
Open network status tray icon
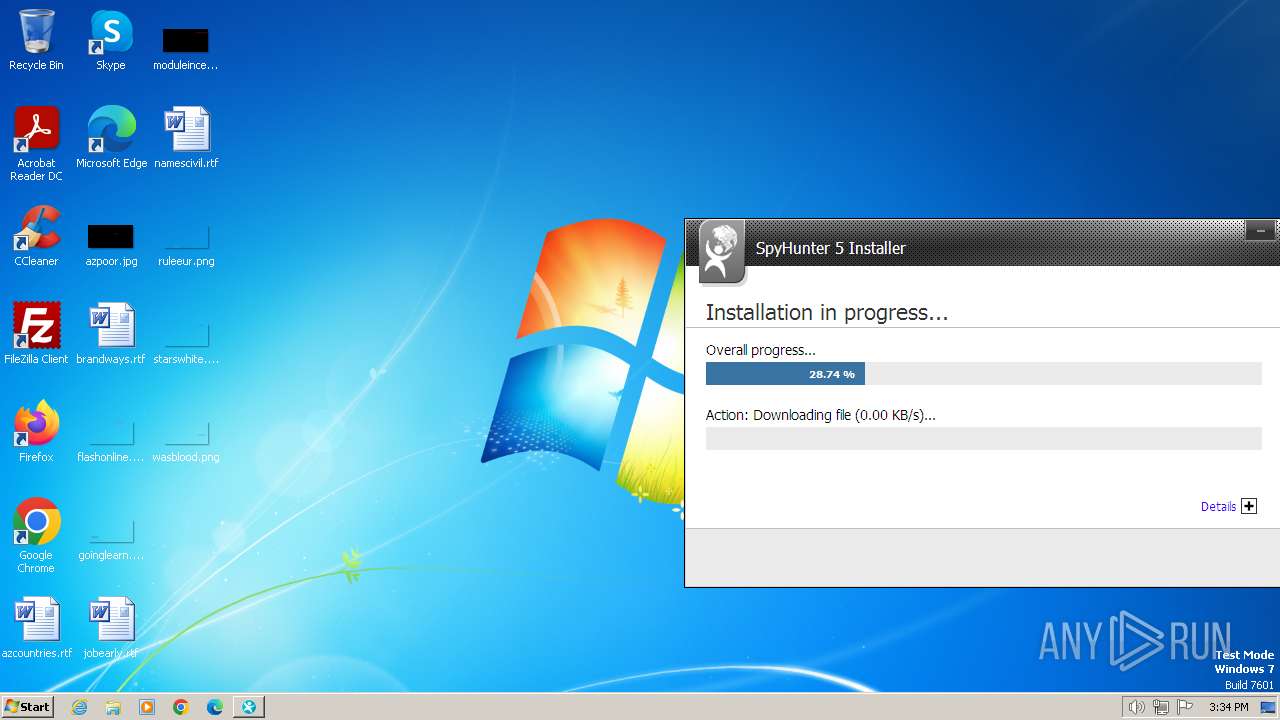pos(1161,707)
